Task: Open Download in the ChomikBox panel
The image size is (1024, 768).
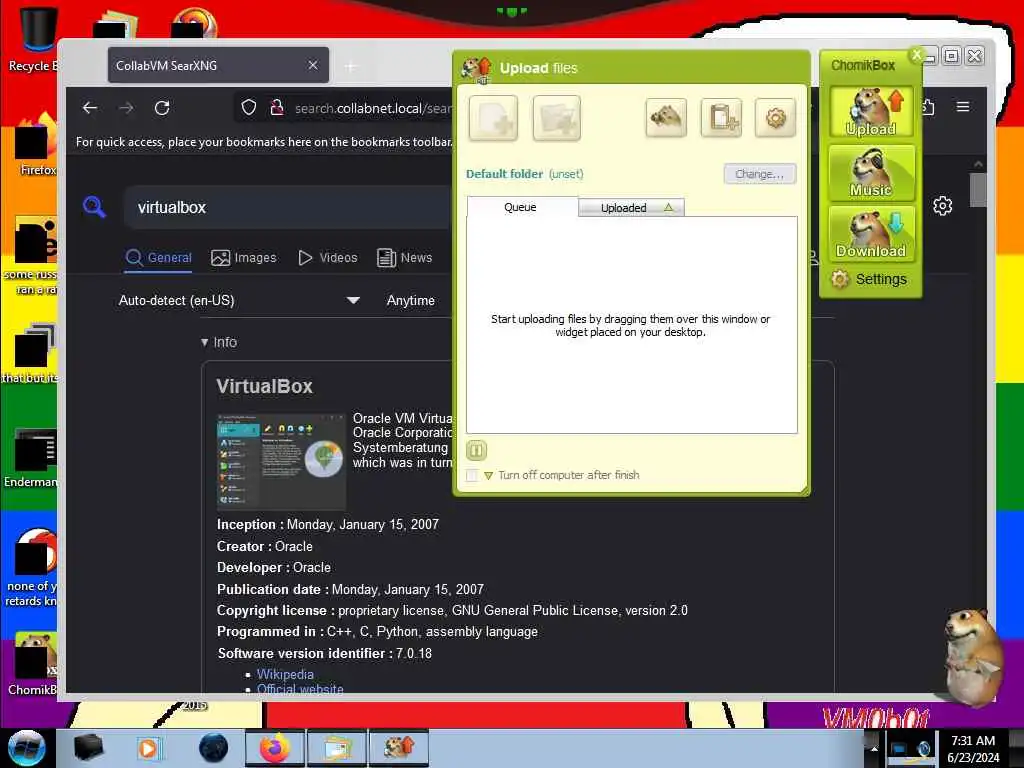Action: pyautogui.click(x=871, y=234)
